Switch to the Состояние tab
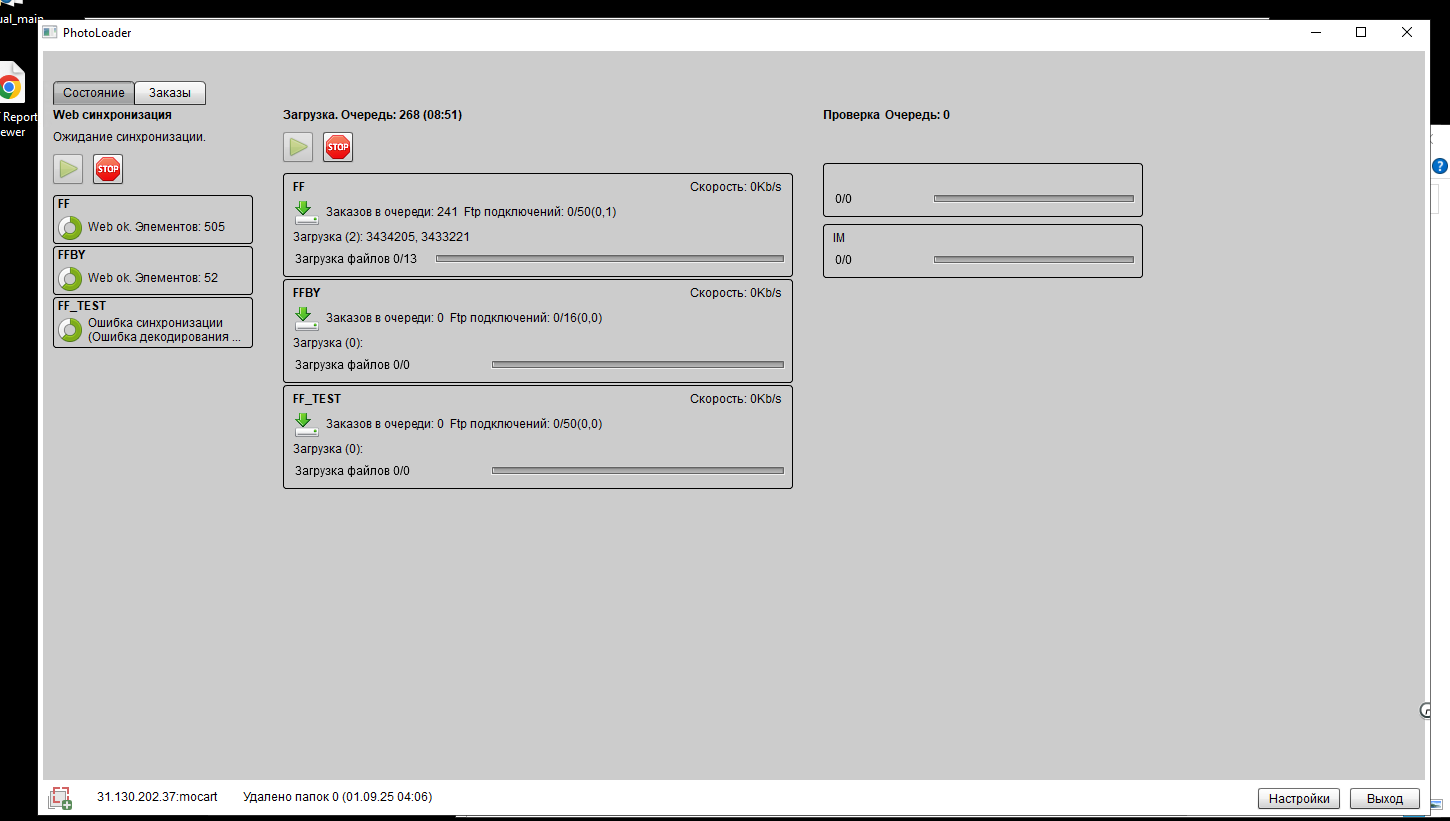This screenshot has width=1450, height=821. [94, 93]
